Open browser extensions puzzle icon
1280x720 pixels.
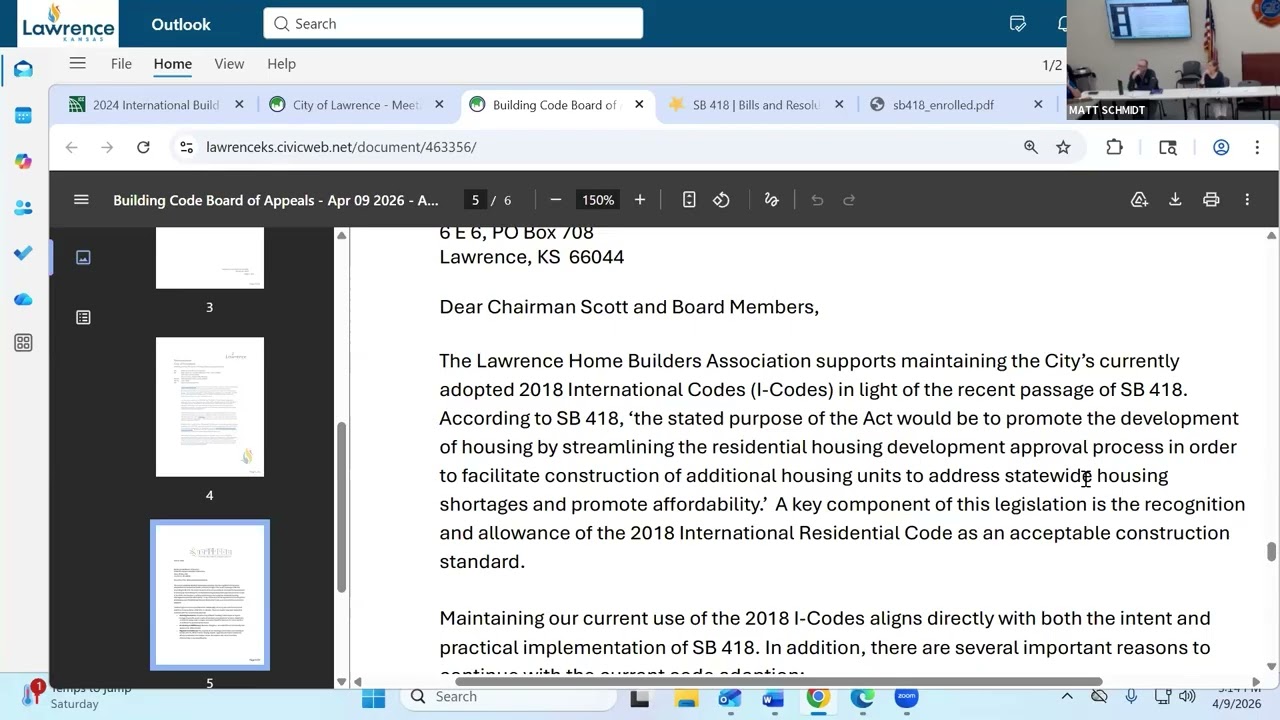coord(1114,147)
